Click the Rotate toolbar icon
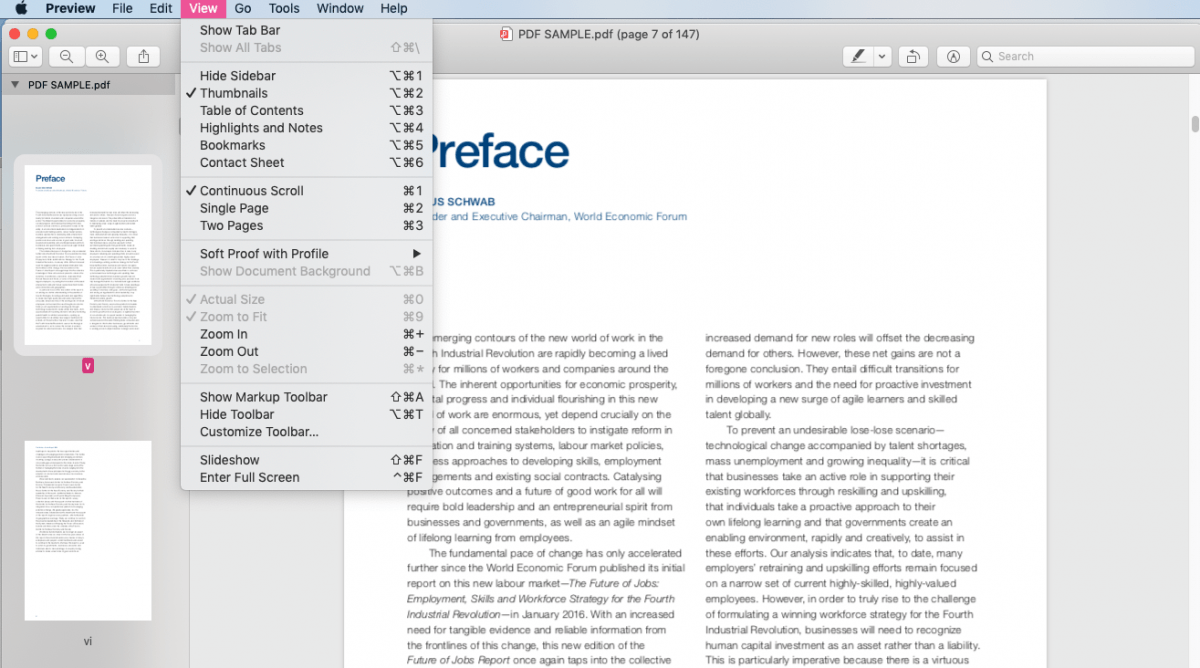Viewport: 1200px width, 668px height. (x=912, y=57)
